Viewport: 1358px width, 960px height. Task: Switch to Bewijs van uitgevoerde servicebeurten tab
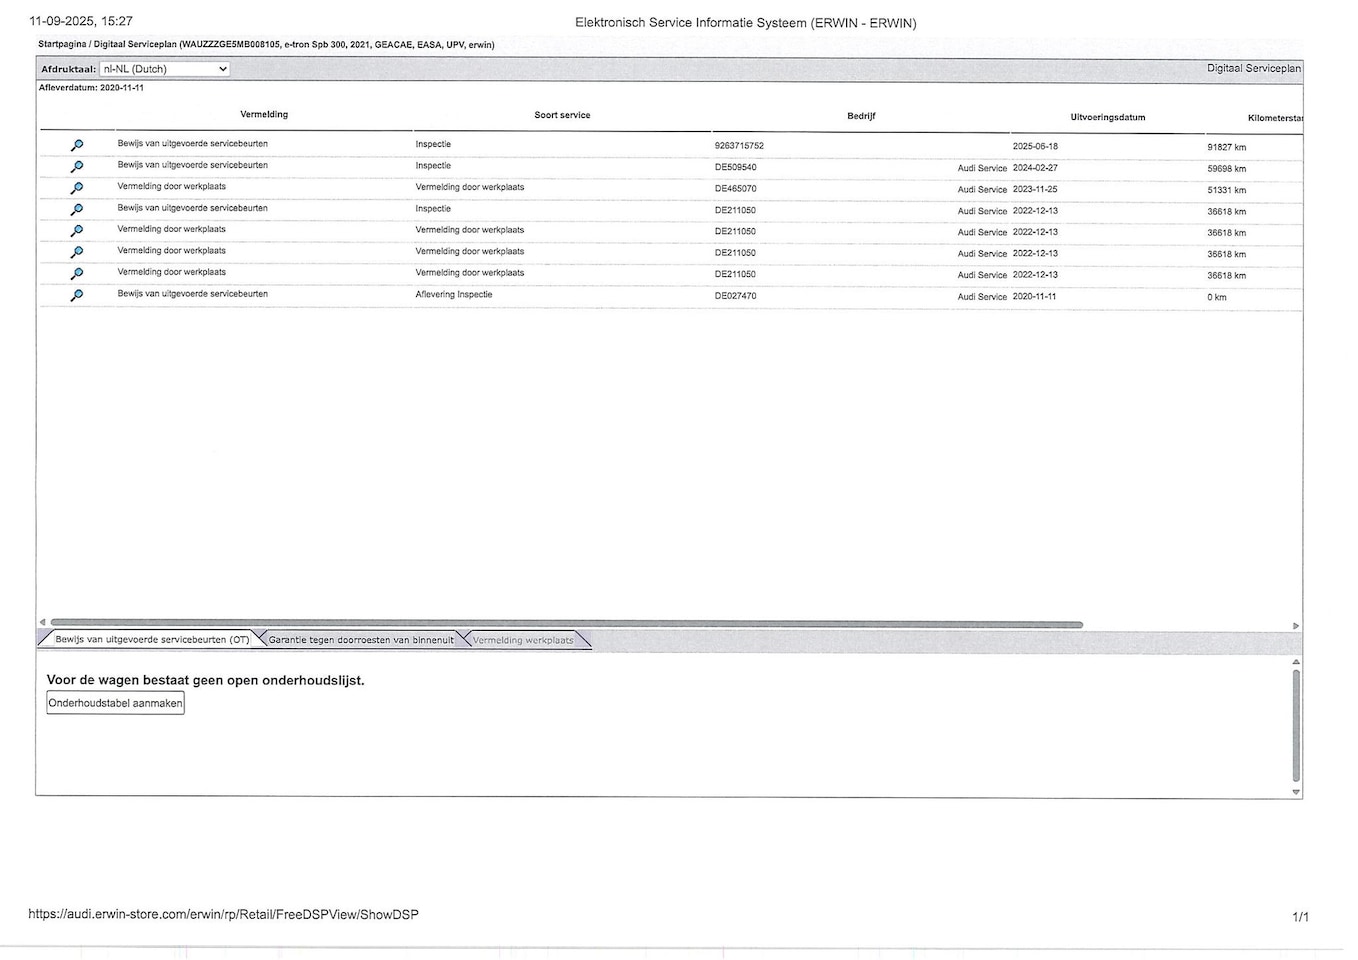(x=152, y=640)
